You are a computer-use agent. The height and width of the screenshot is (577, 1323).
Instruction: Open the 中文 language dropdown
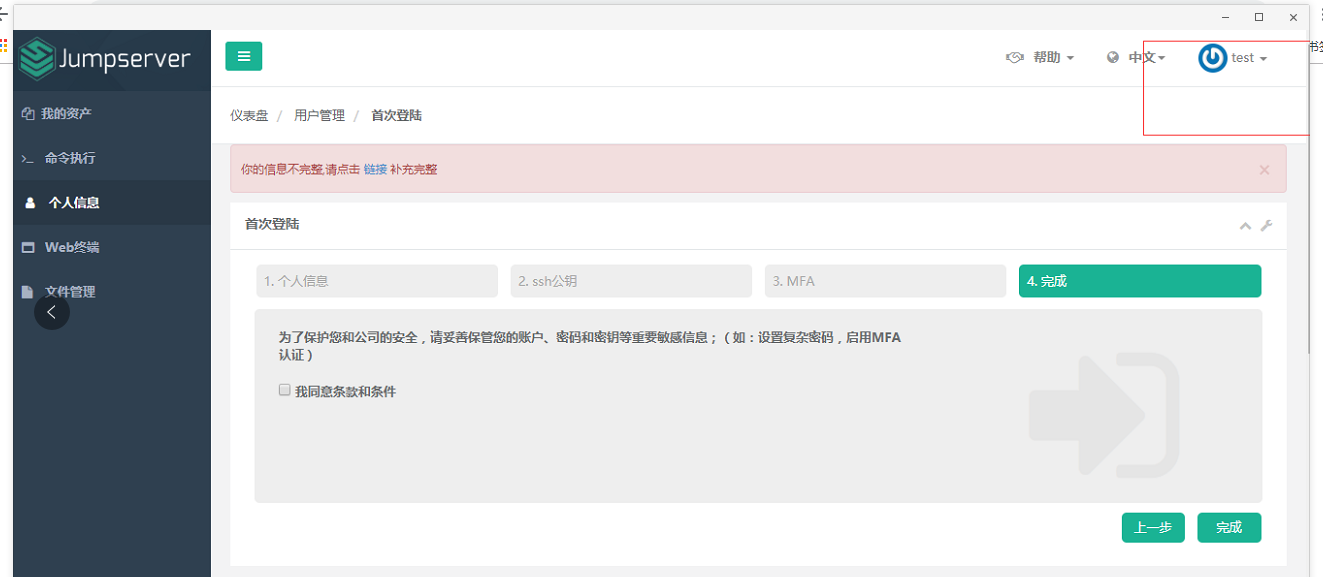point(1140,57)
